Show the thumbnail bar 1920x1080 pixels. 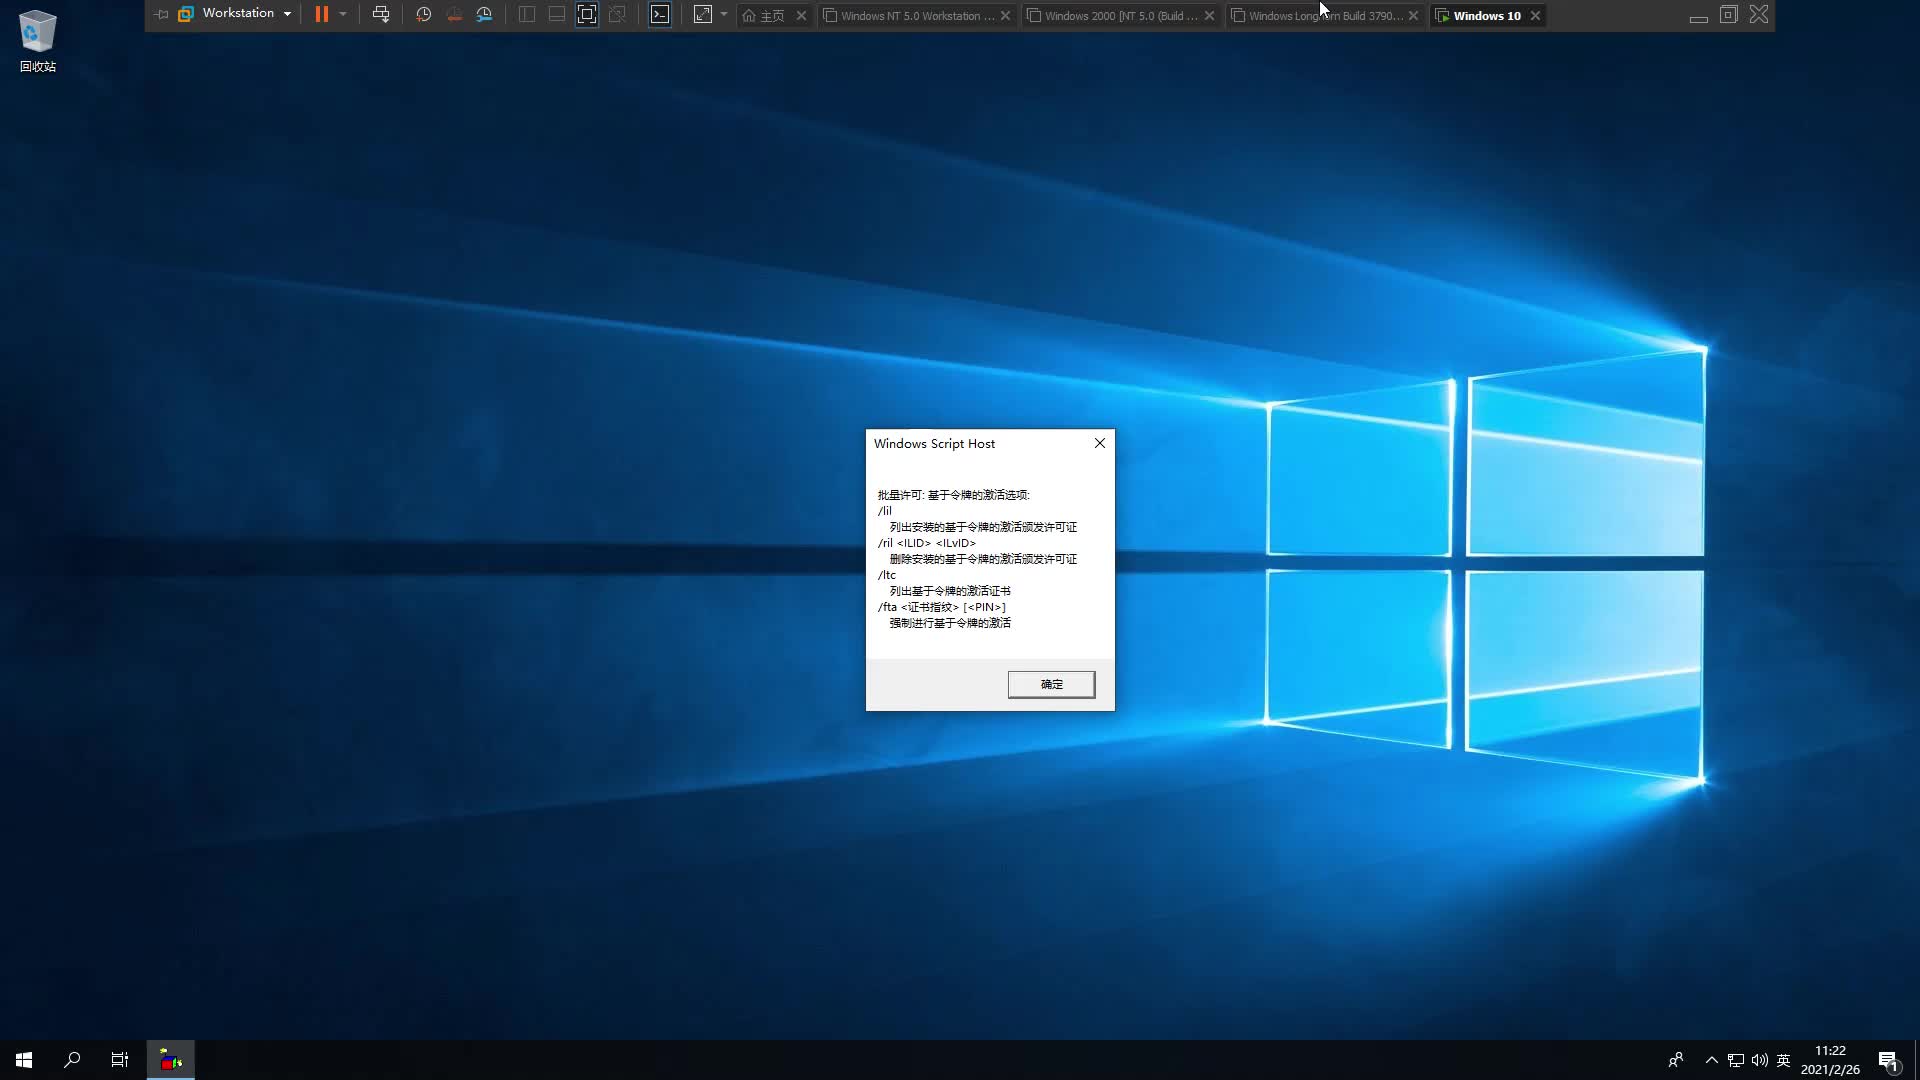(556, 14)
